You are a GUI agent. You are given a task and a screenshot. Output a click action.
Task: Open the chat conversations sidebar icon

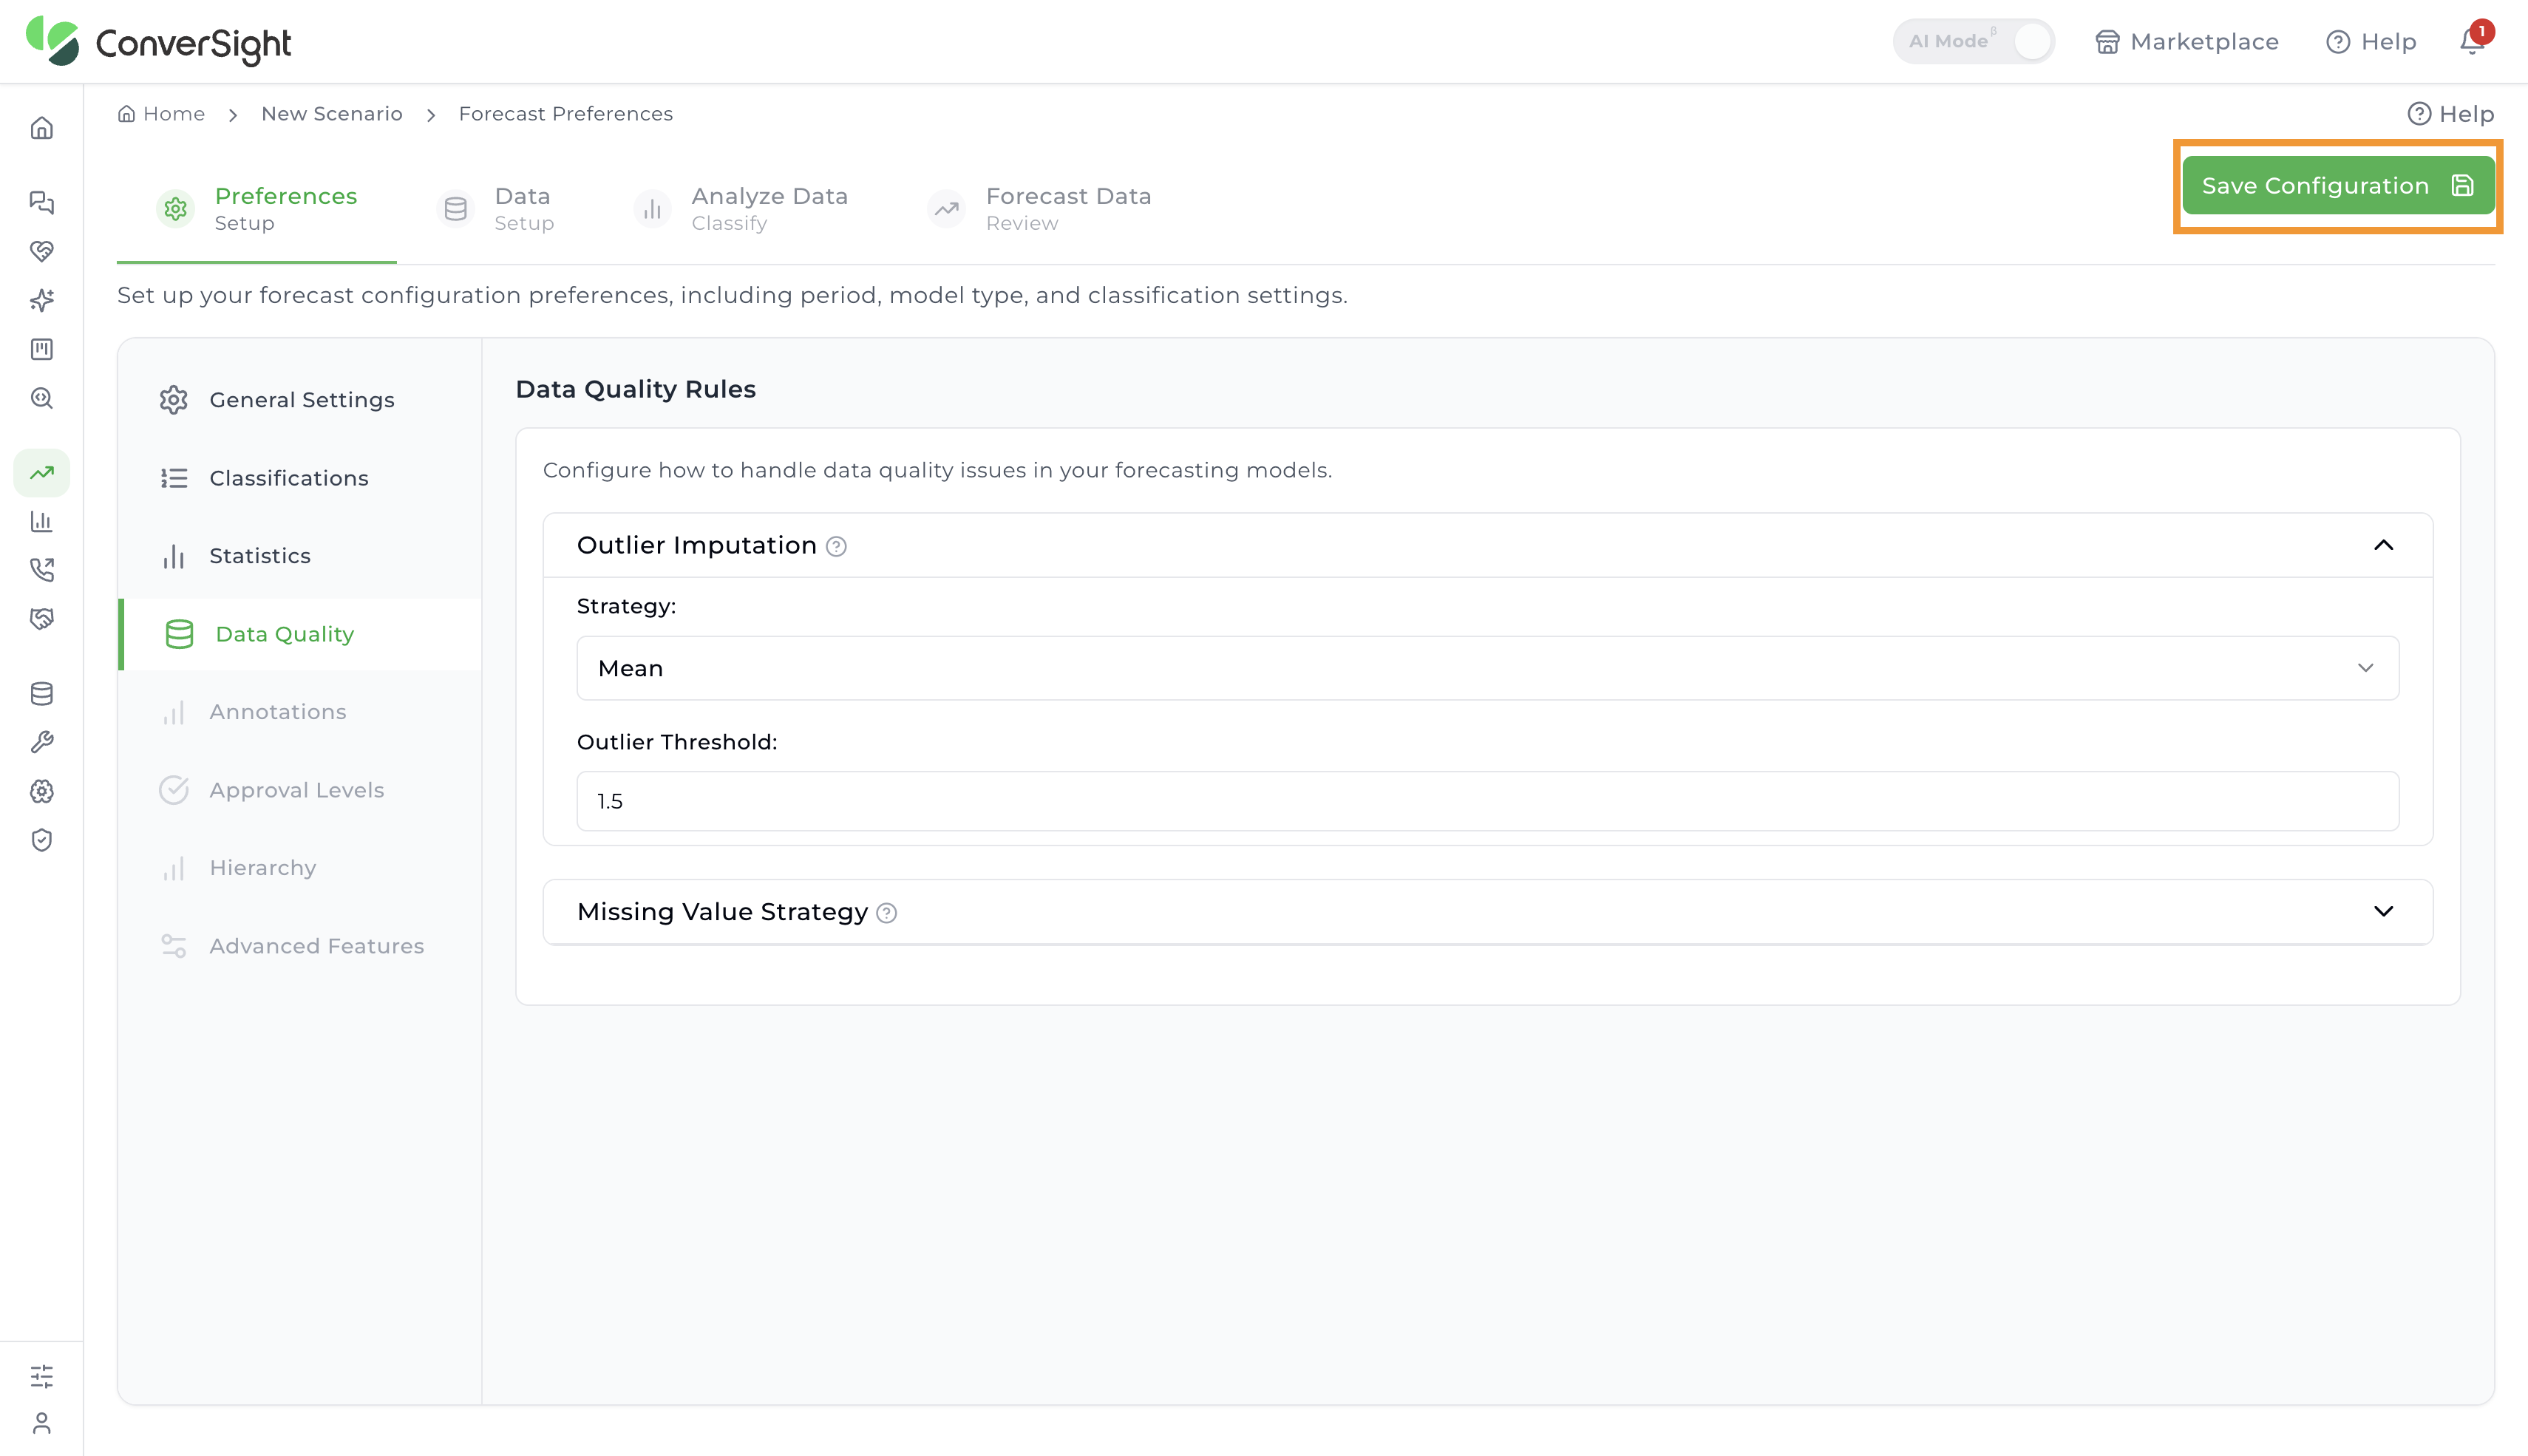click(x=41, y=202)
